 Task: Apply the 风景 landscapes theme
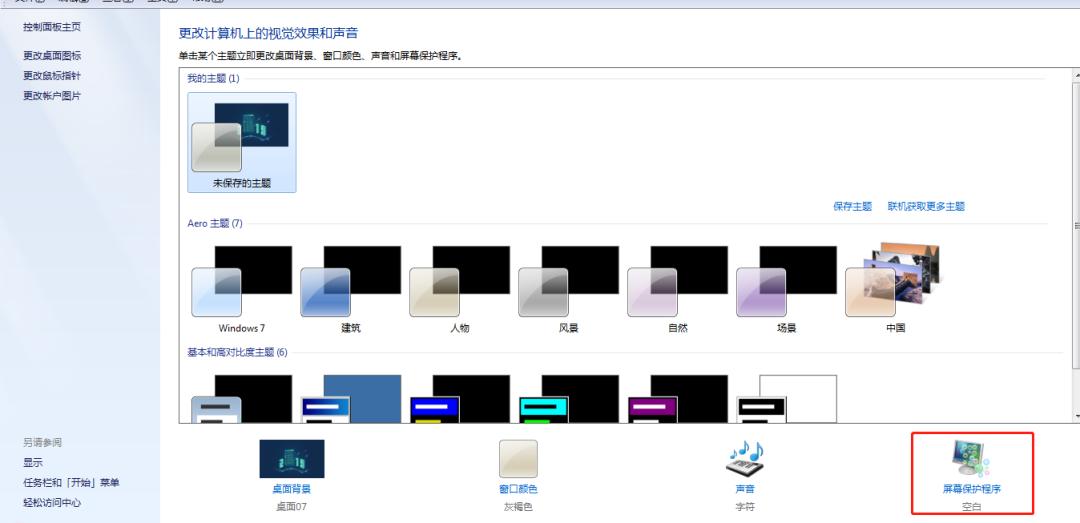pos(568,289)
